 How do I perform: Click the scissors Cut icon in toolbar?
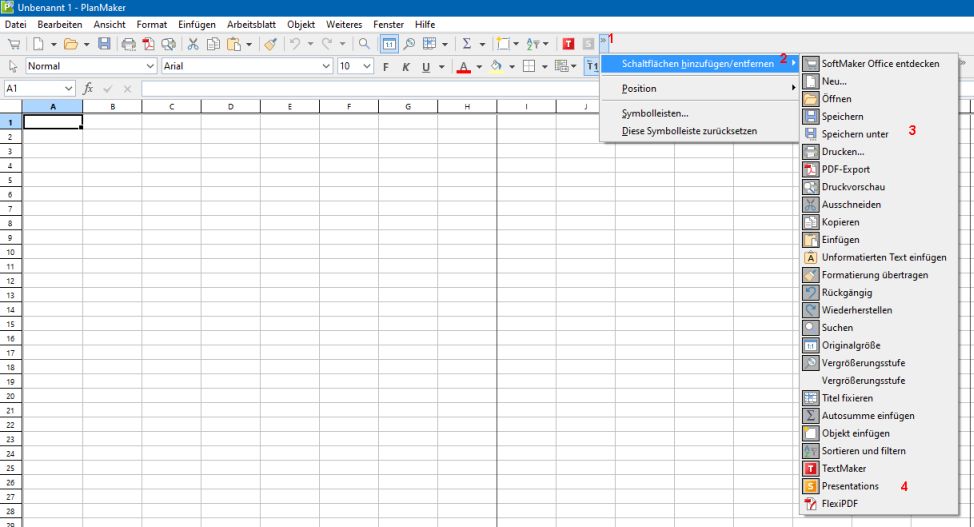193,44
